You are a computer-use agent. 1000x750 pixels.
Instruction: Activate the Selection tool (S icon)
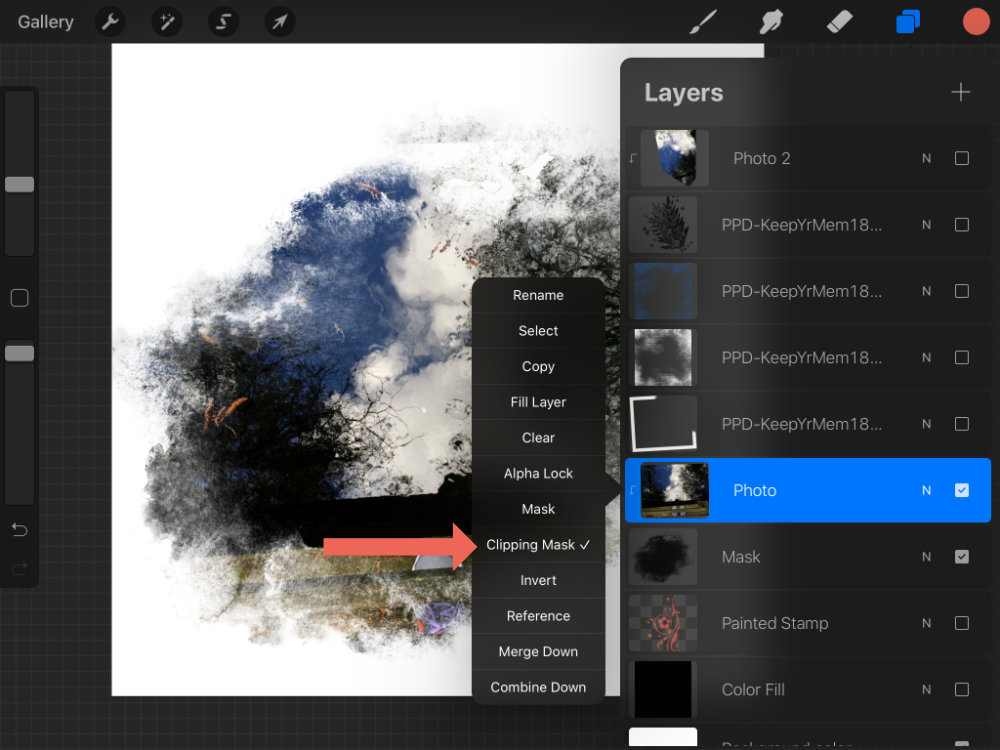223,22
